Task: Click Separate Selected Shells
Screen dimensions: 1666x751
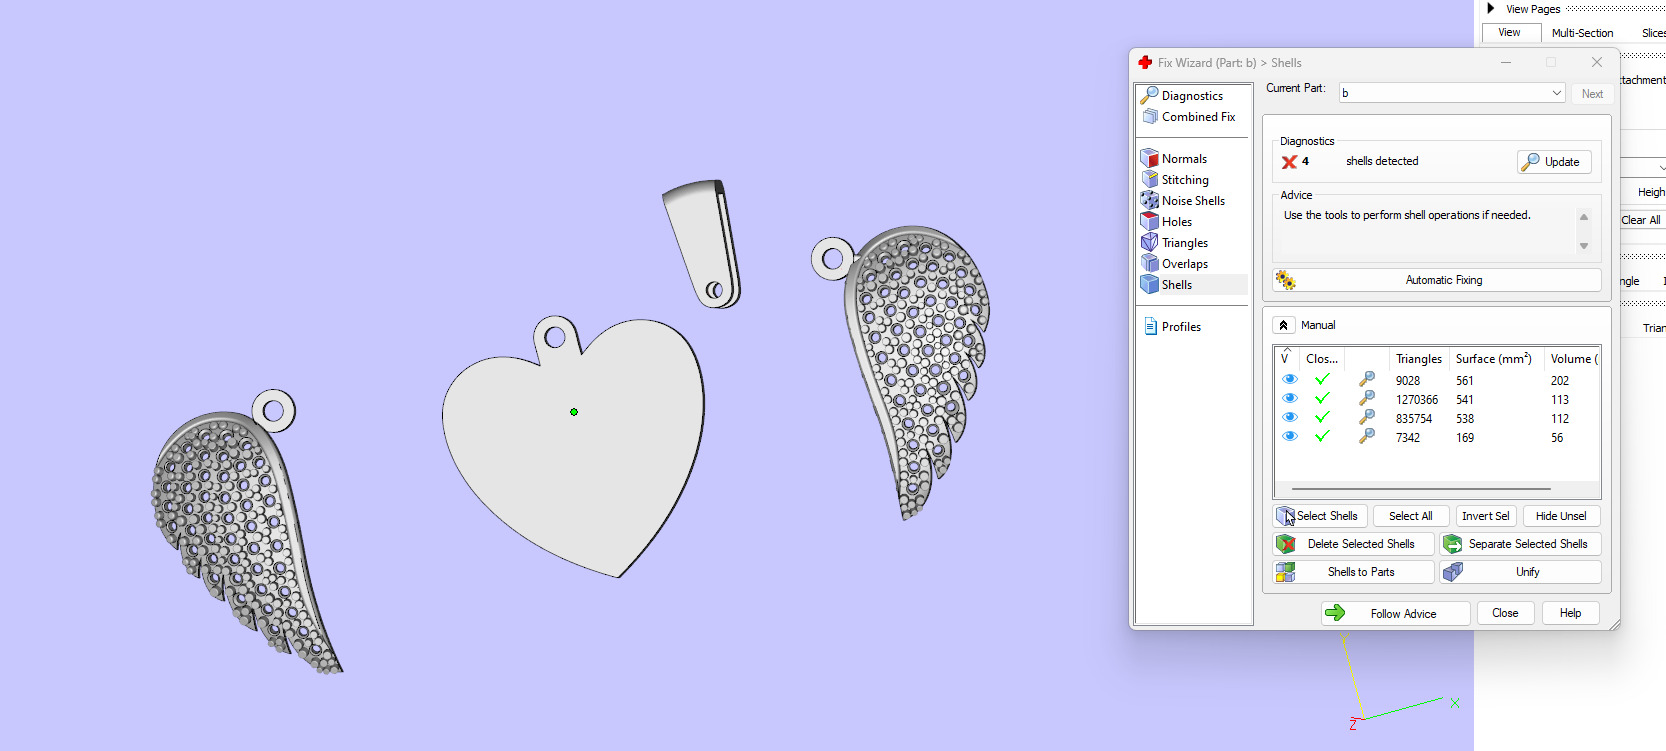Action: point(1520,544)
